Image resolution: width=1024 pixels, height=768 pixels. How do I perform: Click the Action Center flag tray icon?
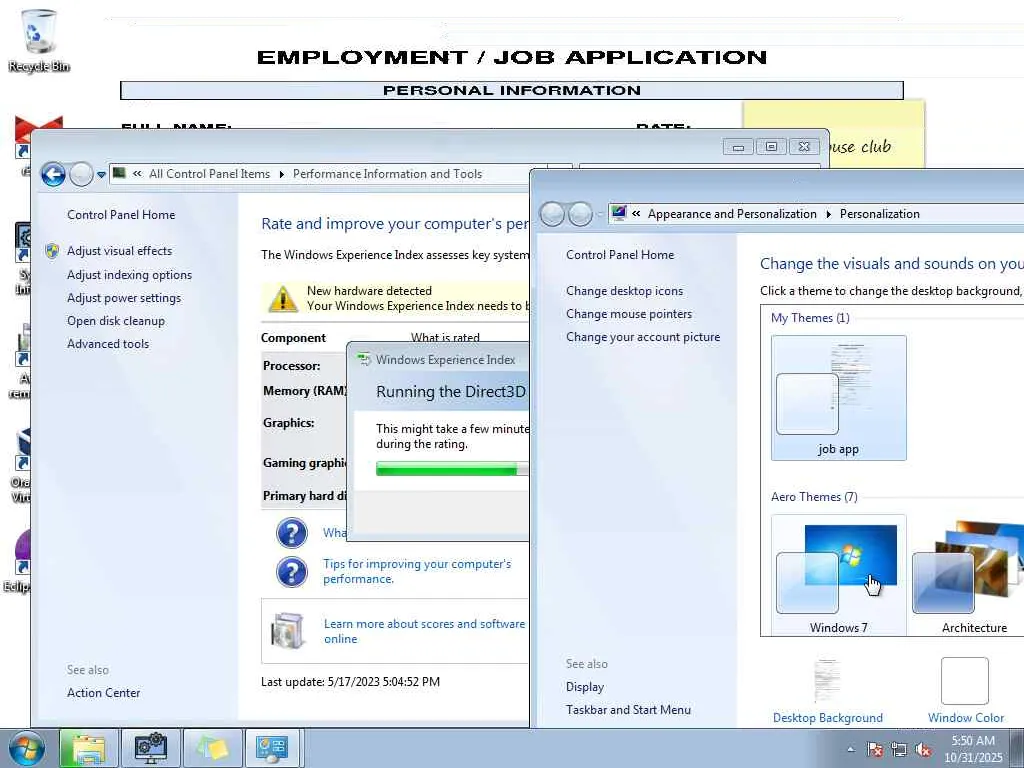(875, 750)
